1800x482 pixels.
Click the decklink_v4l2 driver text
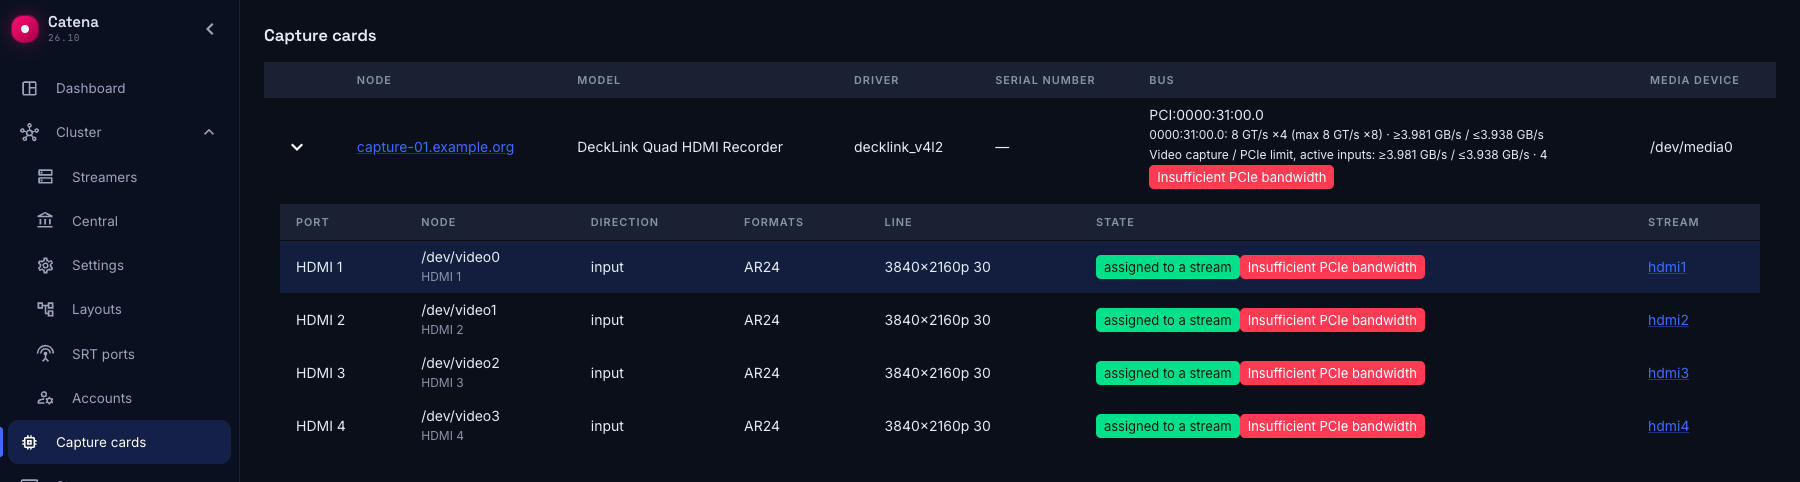click(898, 147)
